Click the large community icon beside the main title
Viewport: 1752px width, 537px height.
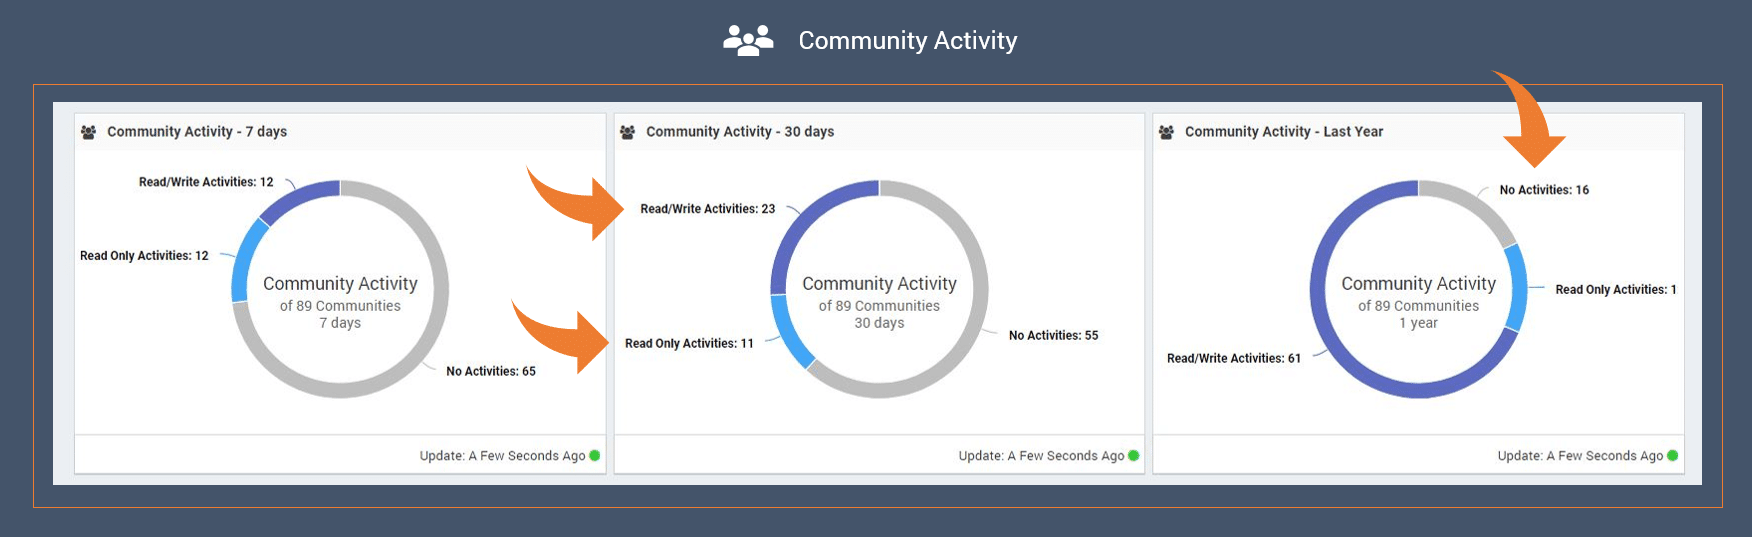pyautogui.click(x=748, y=40)
